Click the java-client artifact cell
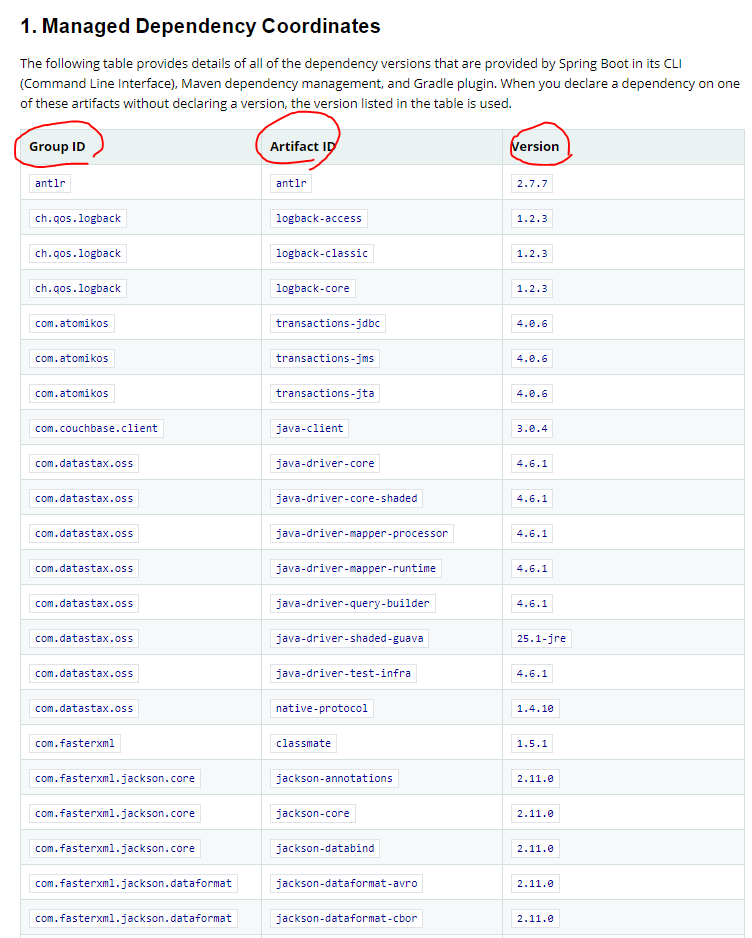The image size is (752, 938). 309,428
